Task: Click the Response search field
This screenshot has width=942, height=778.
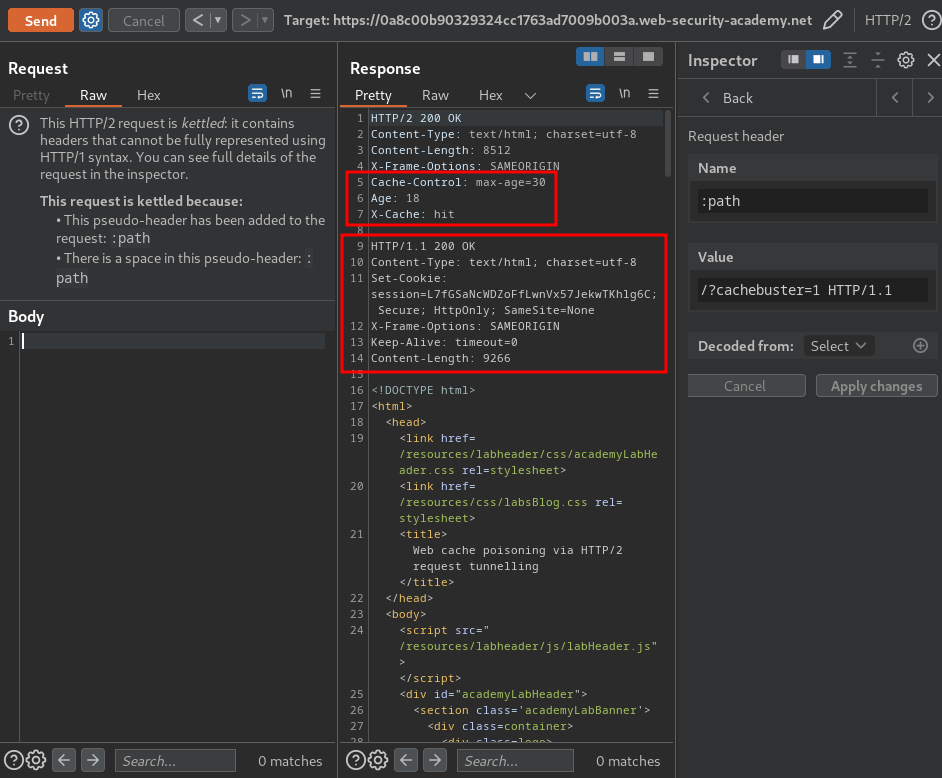Action: (515, 761)
